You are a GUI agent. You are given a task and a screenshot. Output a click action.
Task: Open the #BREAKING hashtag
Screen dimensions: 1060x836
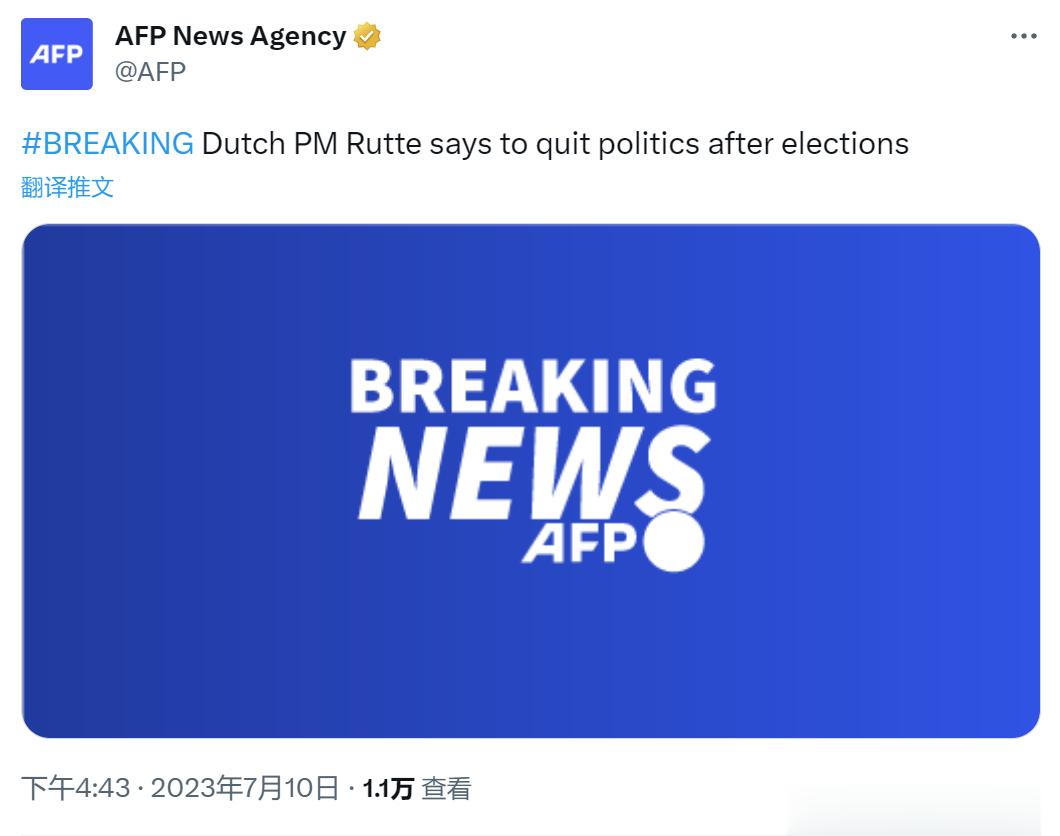click(x=107, y=143)
